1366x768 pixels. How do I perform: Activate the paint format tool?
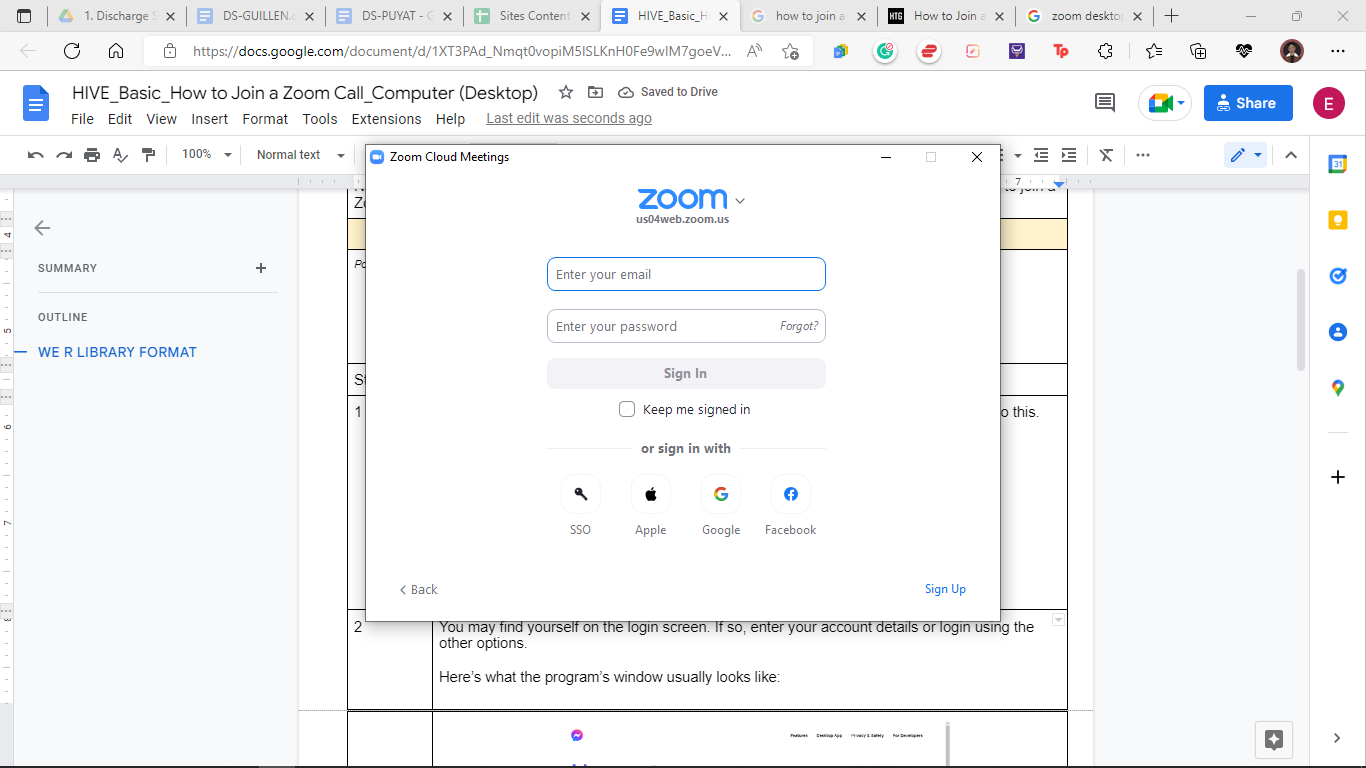[149, 155]
